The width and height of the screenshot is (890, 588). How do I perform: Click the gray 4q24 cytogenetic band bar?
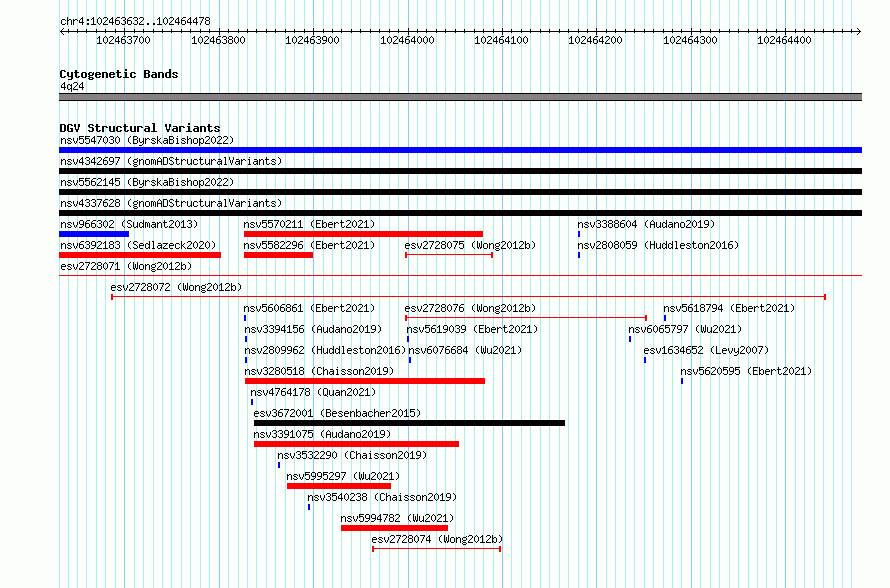(x=460, y=97)
